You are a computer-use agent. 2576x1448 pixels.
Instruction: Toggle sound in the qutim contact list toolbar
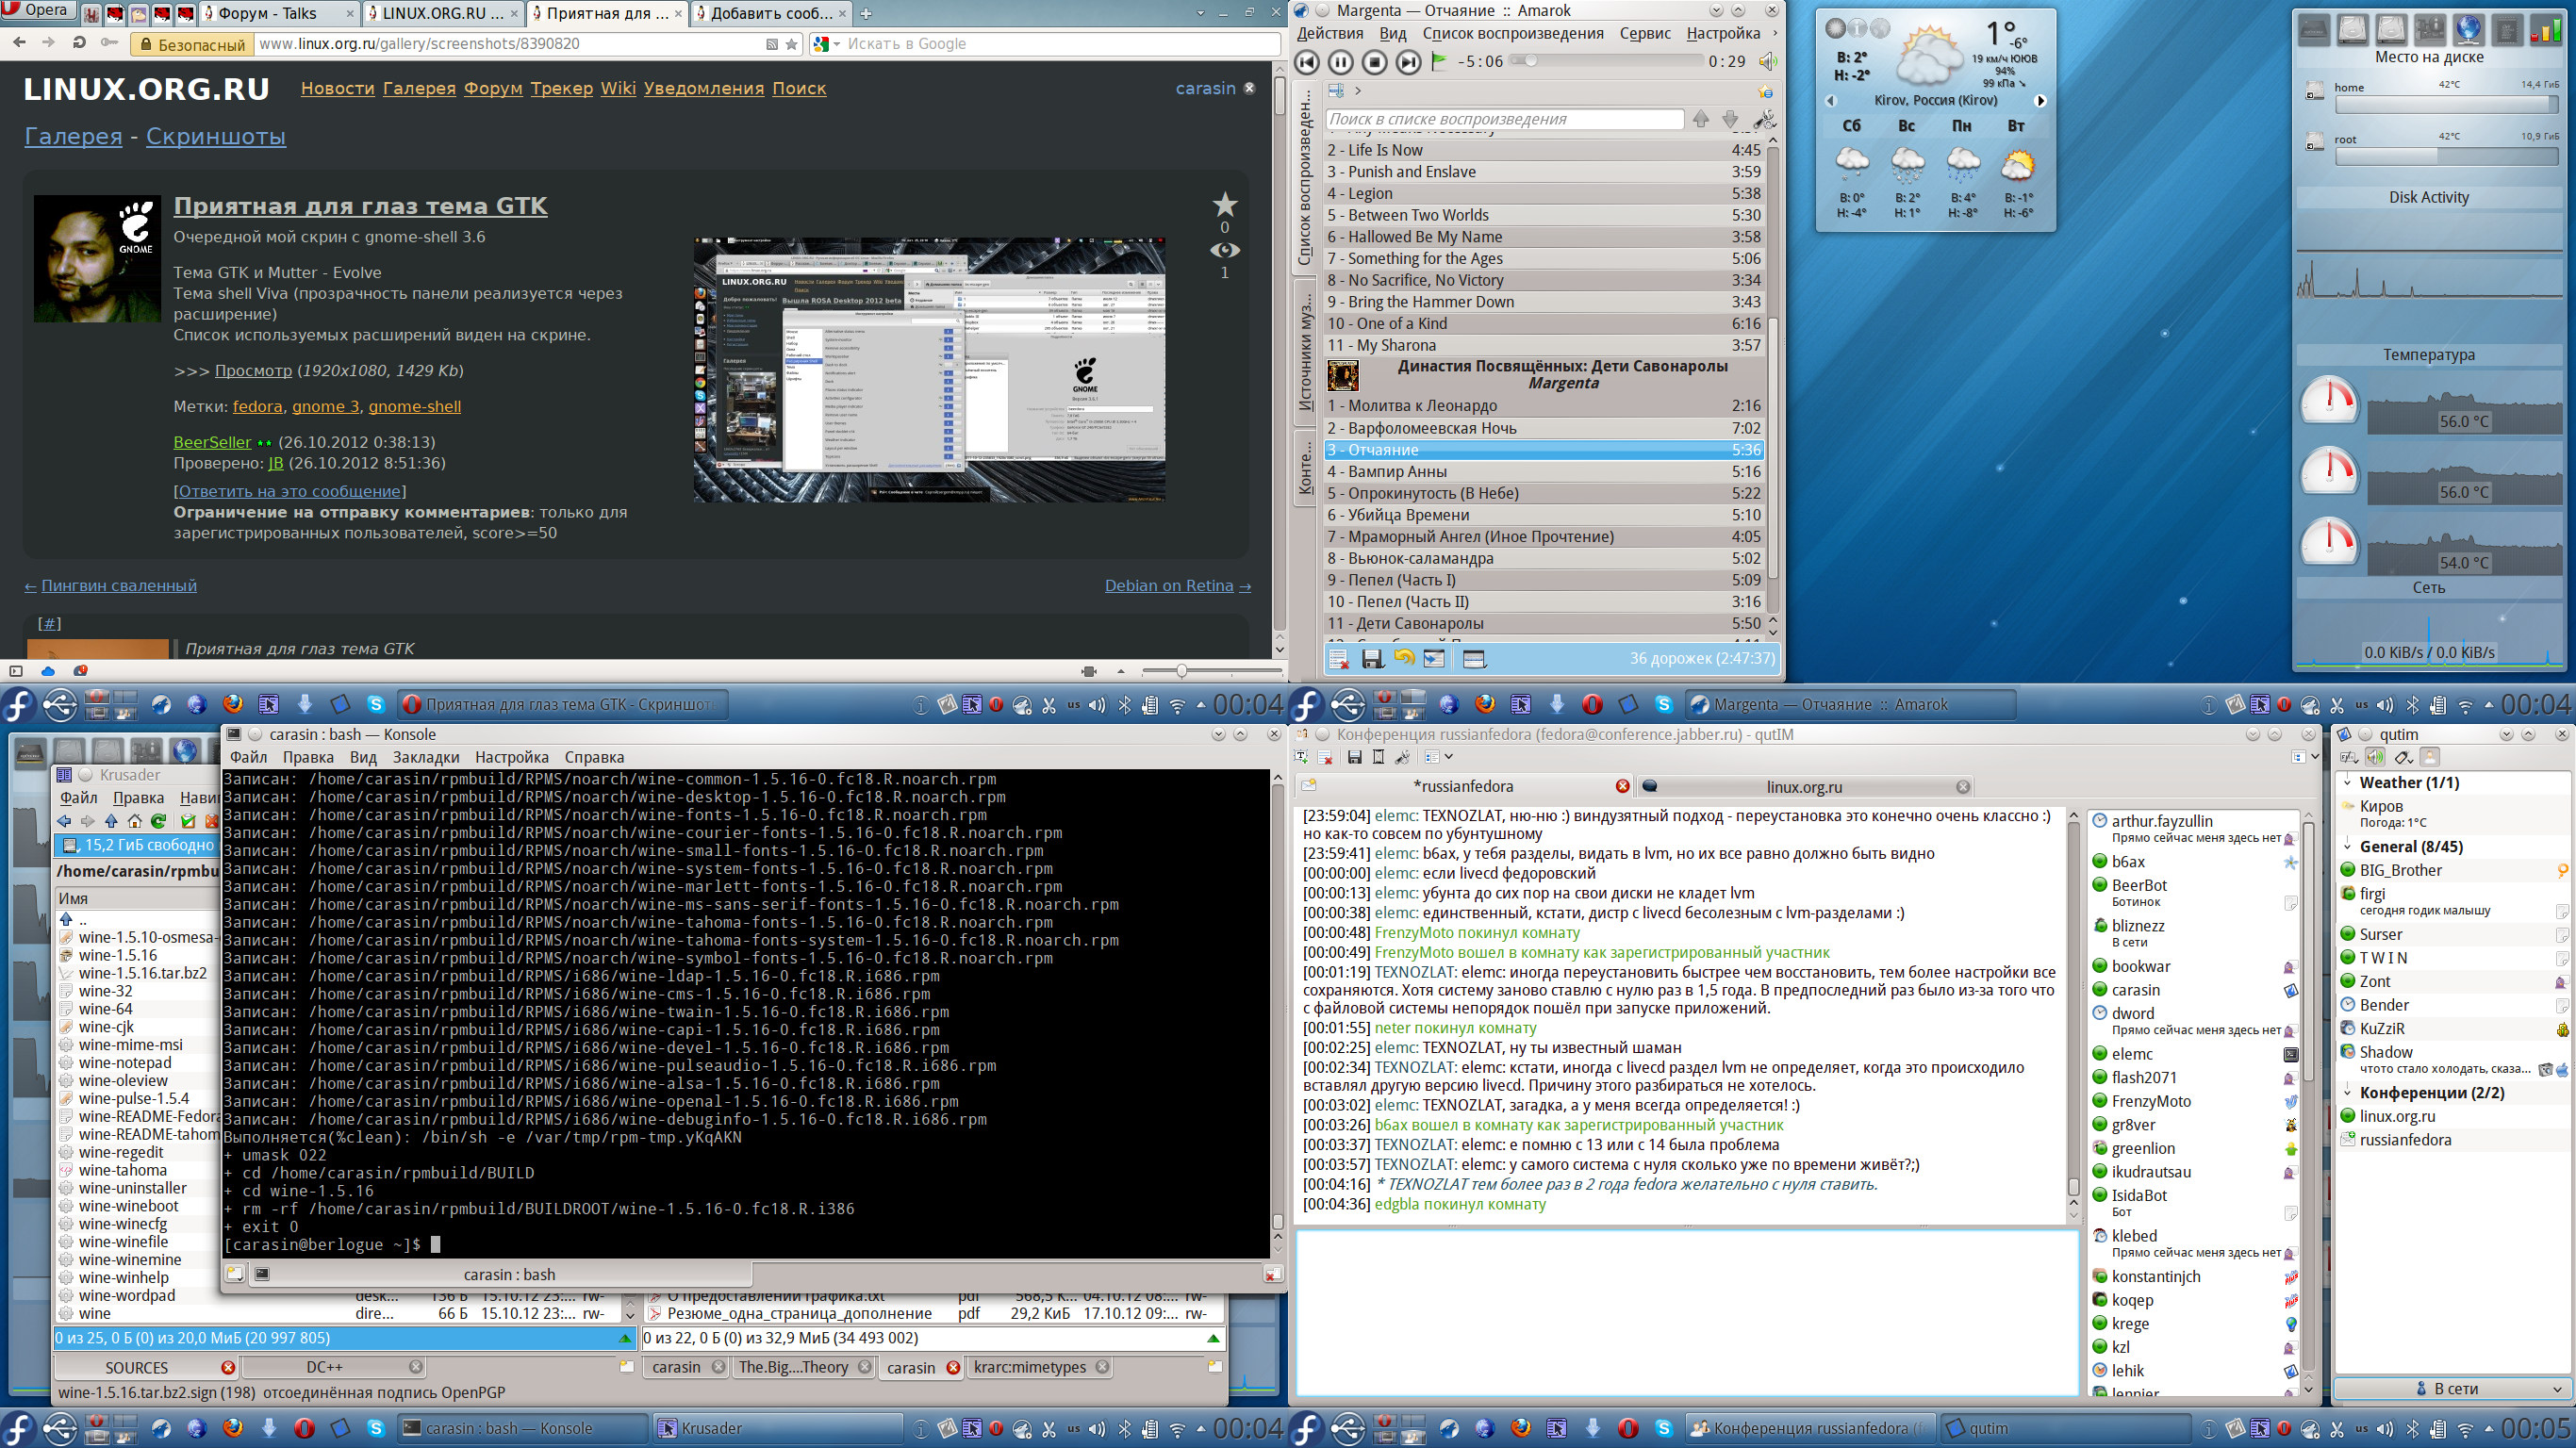point(2376,757)
